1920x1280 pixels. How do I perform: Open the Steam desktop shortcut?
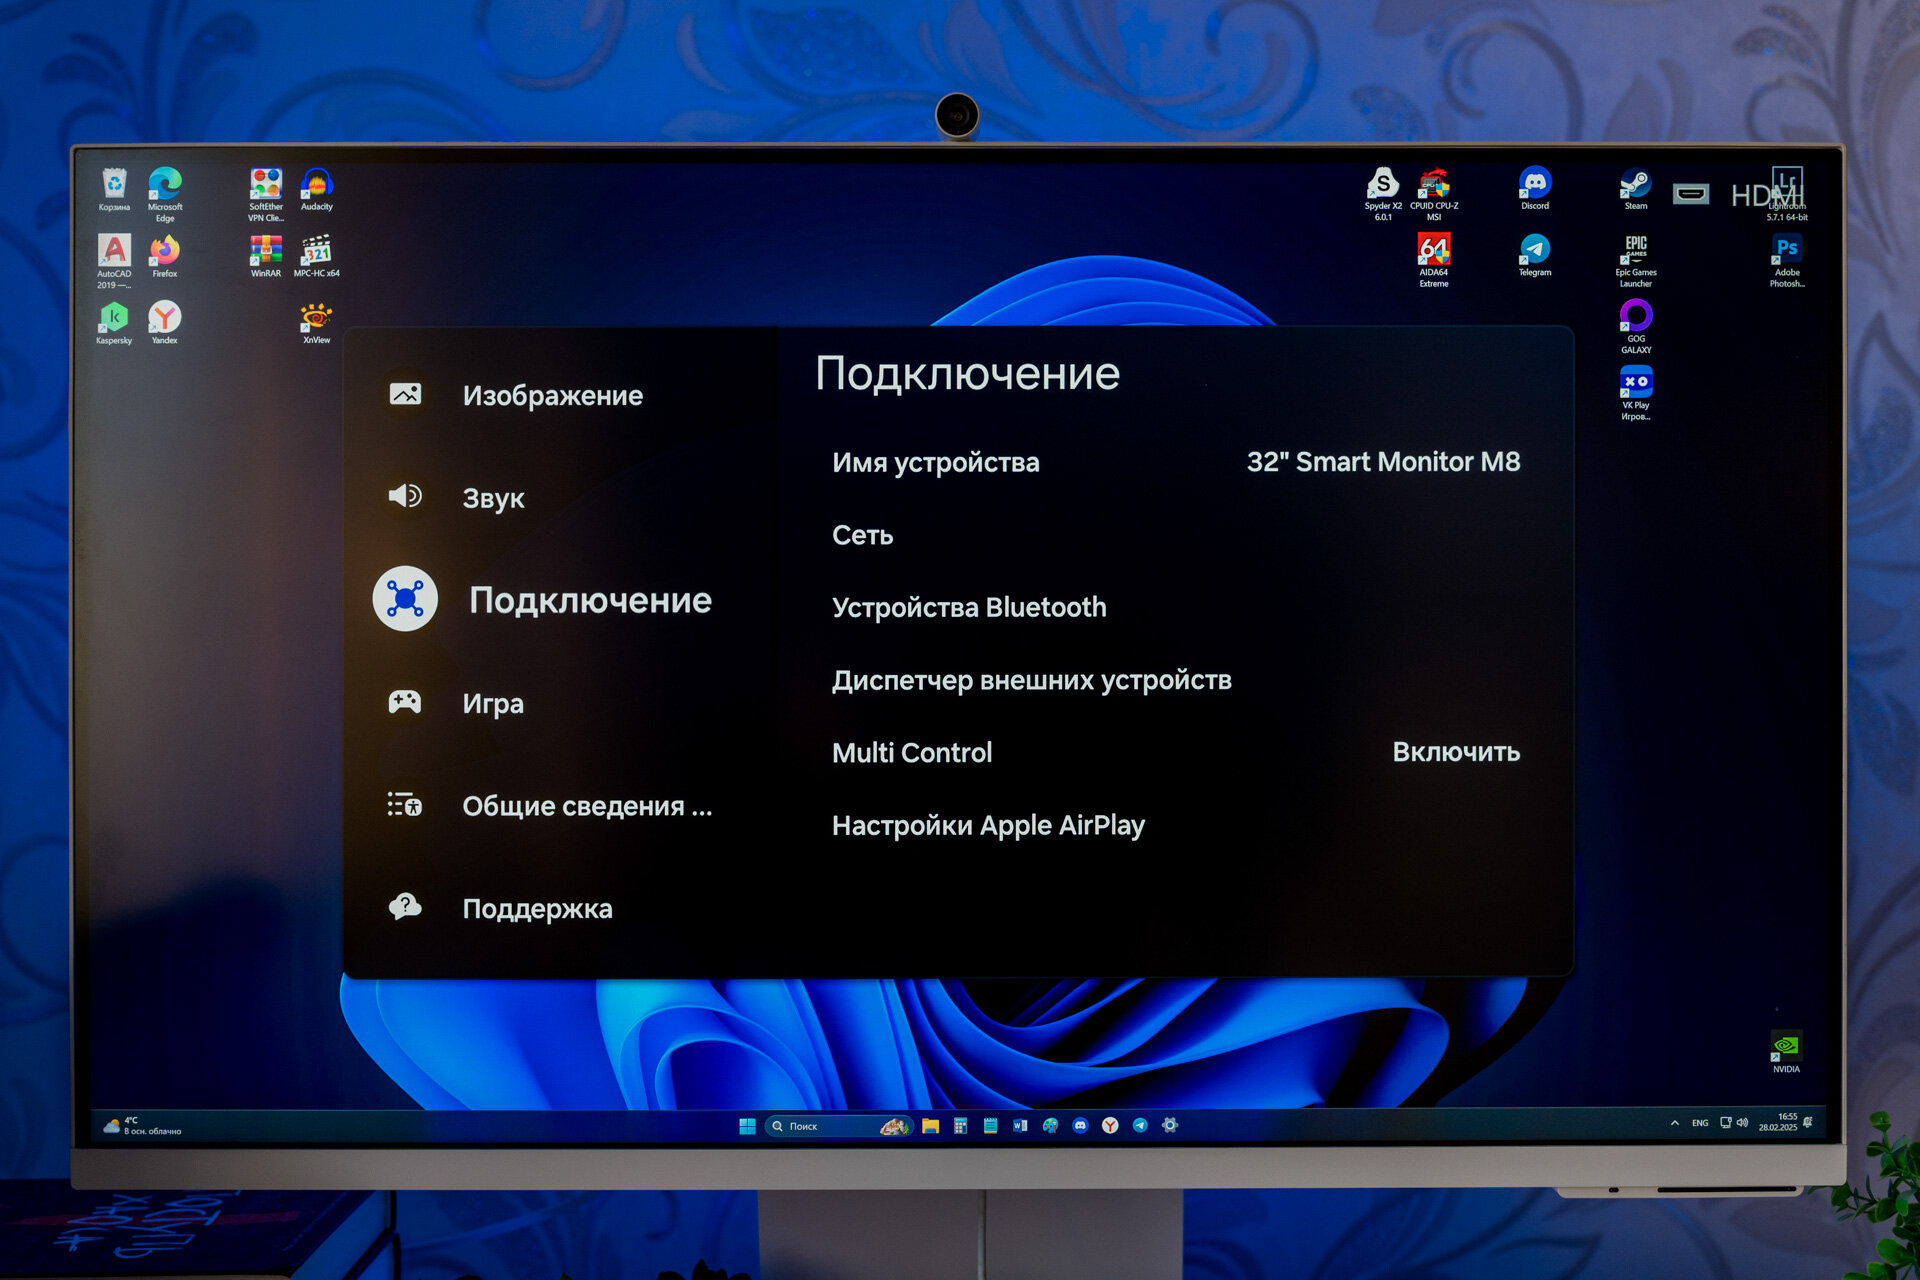coord(1636,189)
